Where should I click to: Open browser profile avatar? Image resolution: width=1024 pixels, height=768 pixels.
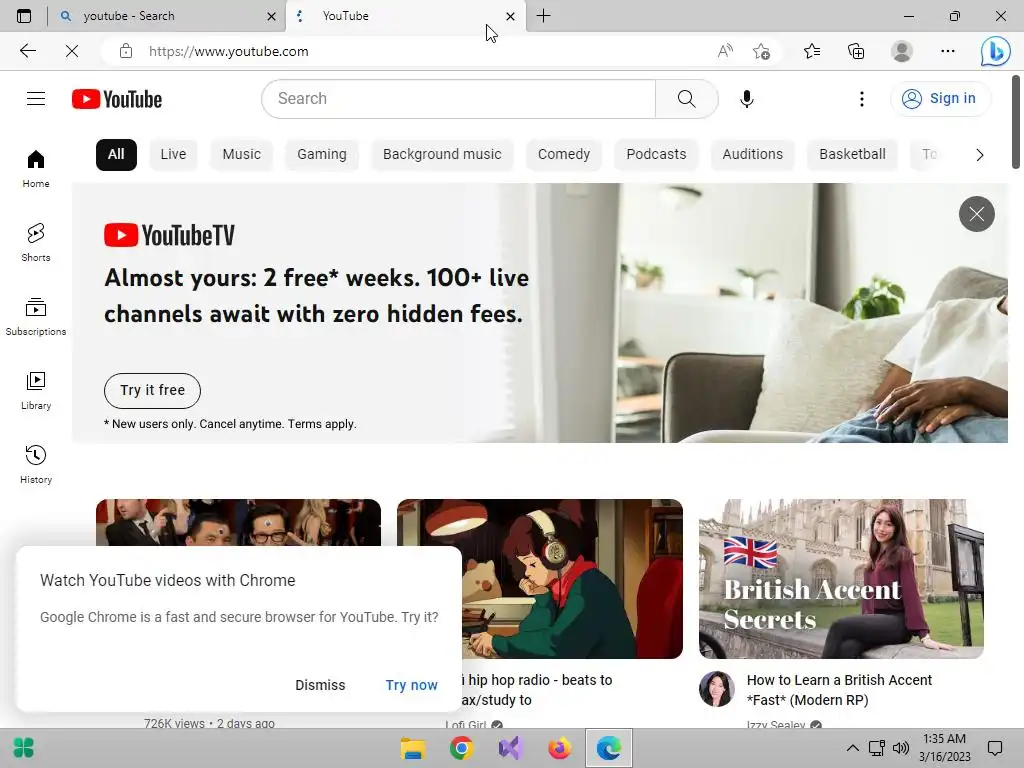[902, 51]
